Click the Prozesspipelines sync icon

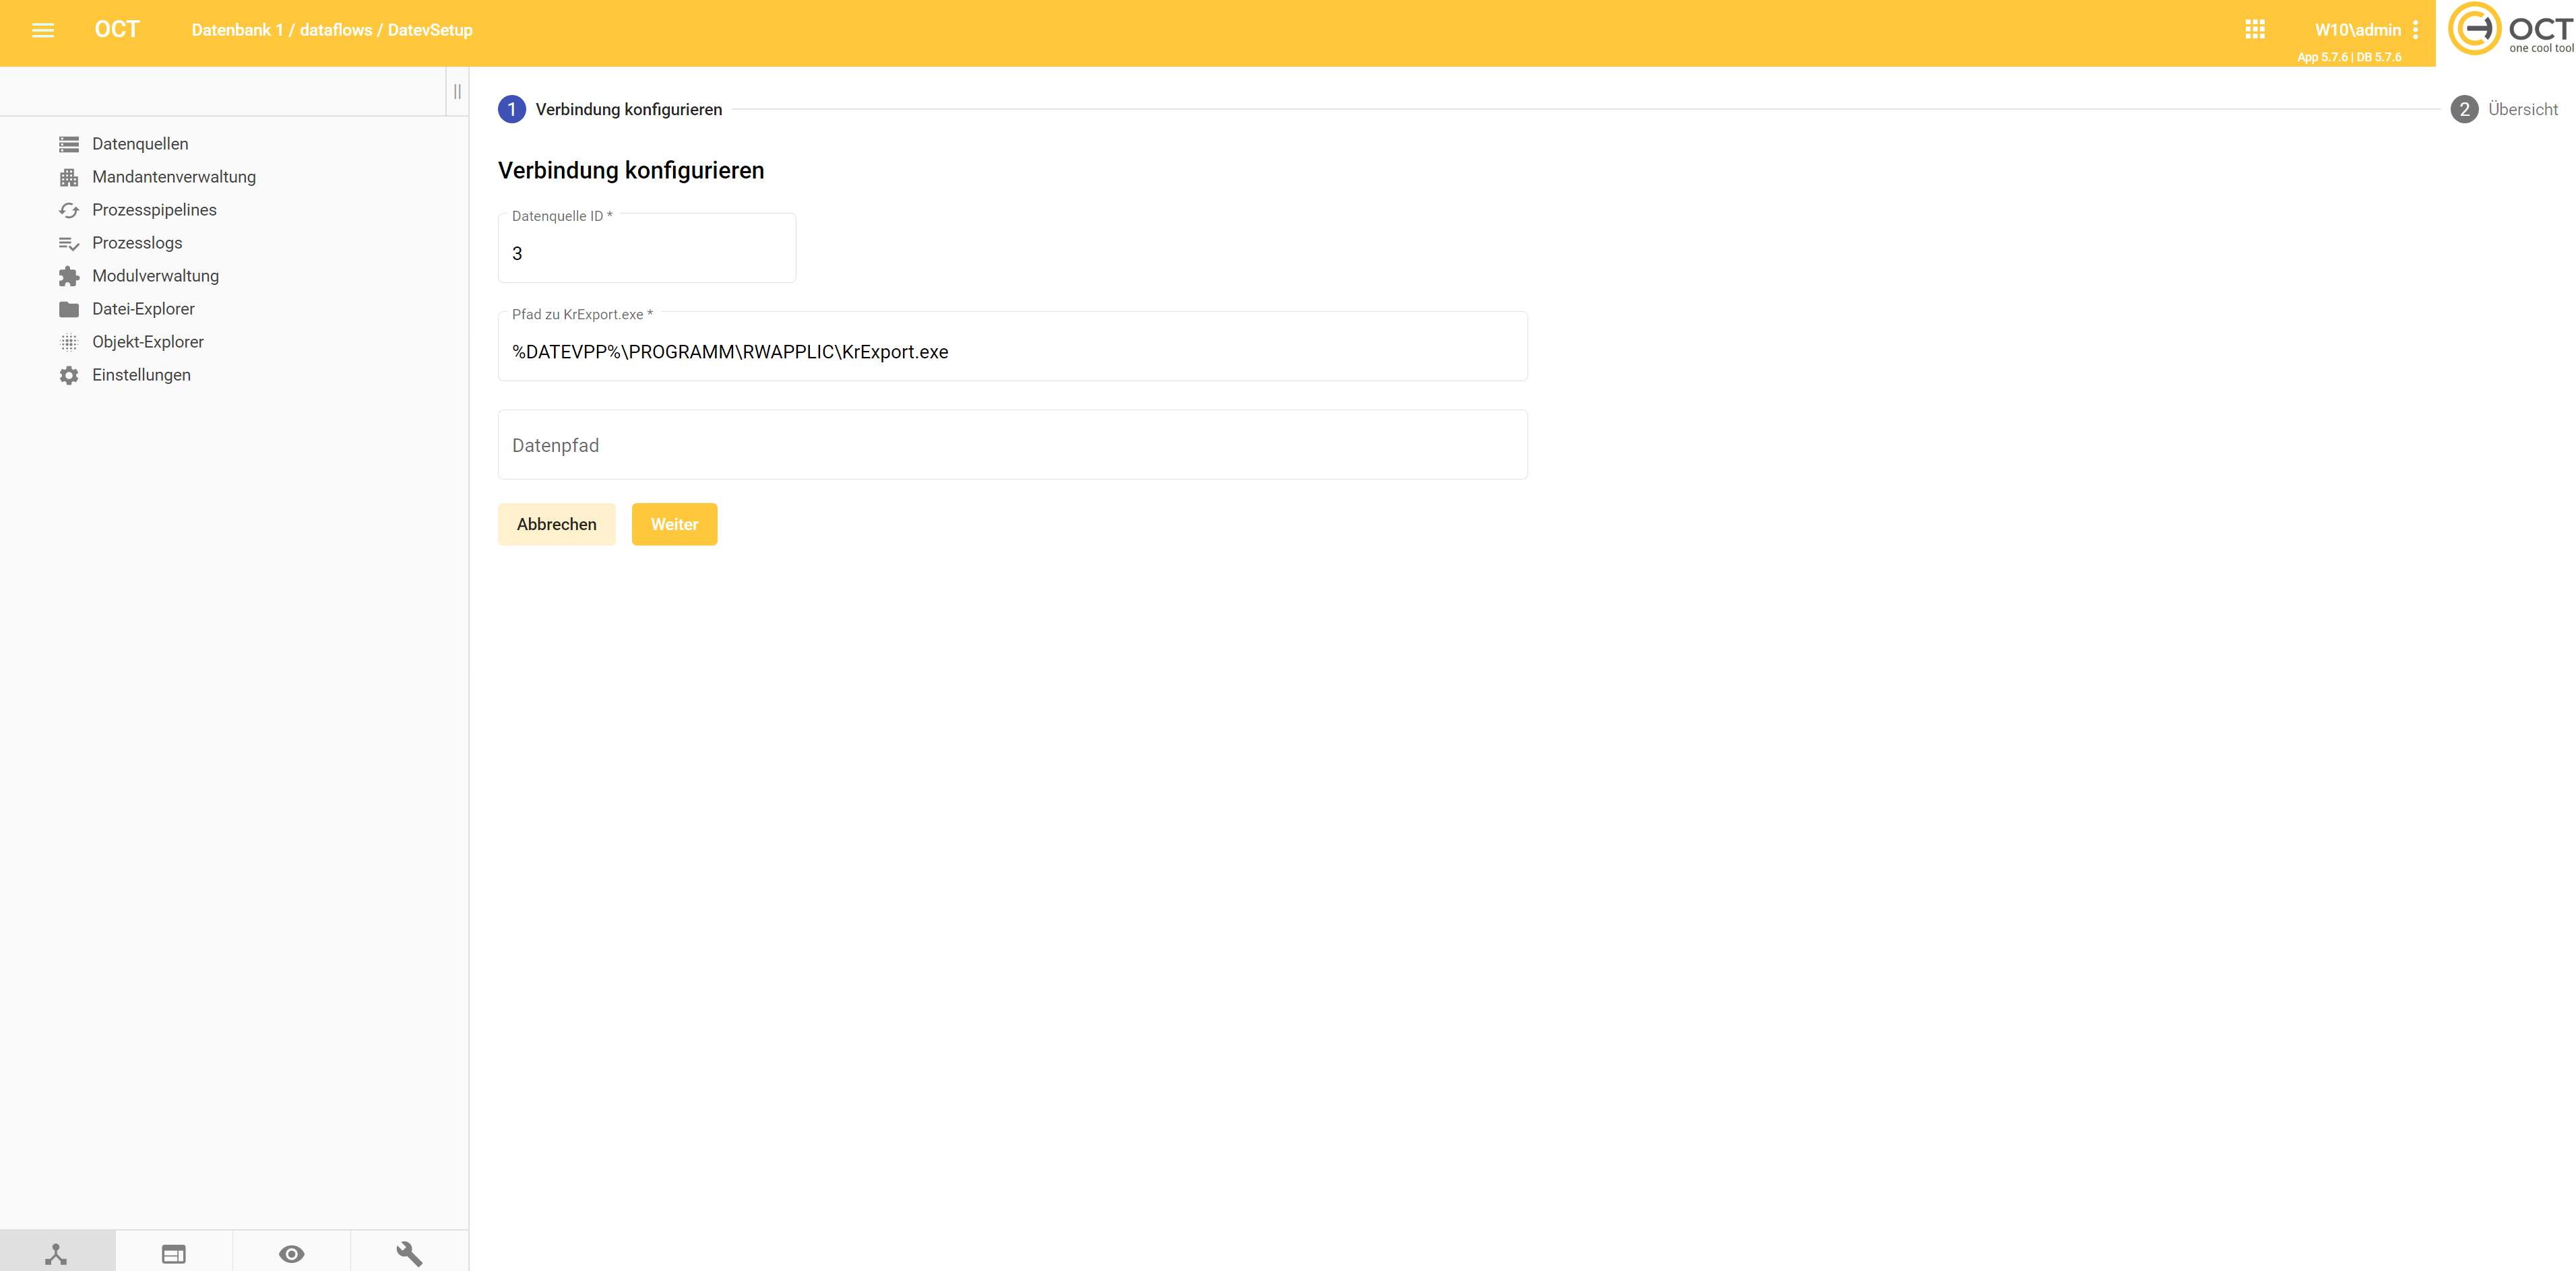[x=69, y=210]
